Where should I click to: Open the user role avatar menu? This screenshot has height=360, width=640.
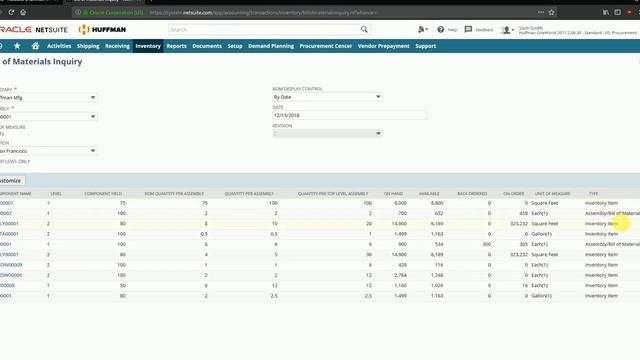tap(507, 30)
